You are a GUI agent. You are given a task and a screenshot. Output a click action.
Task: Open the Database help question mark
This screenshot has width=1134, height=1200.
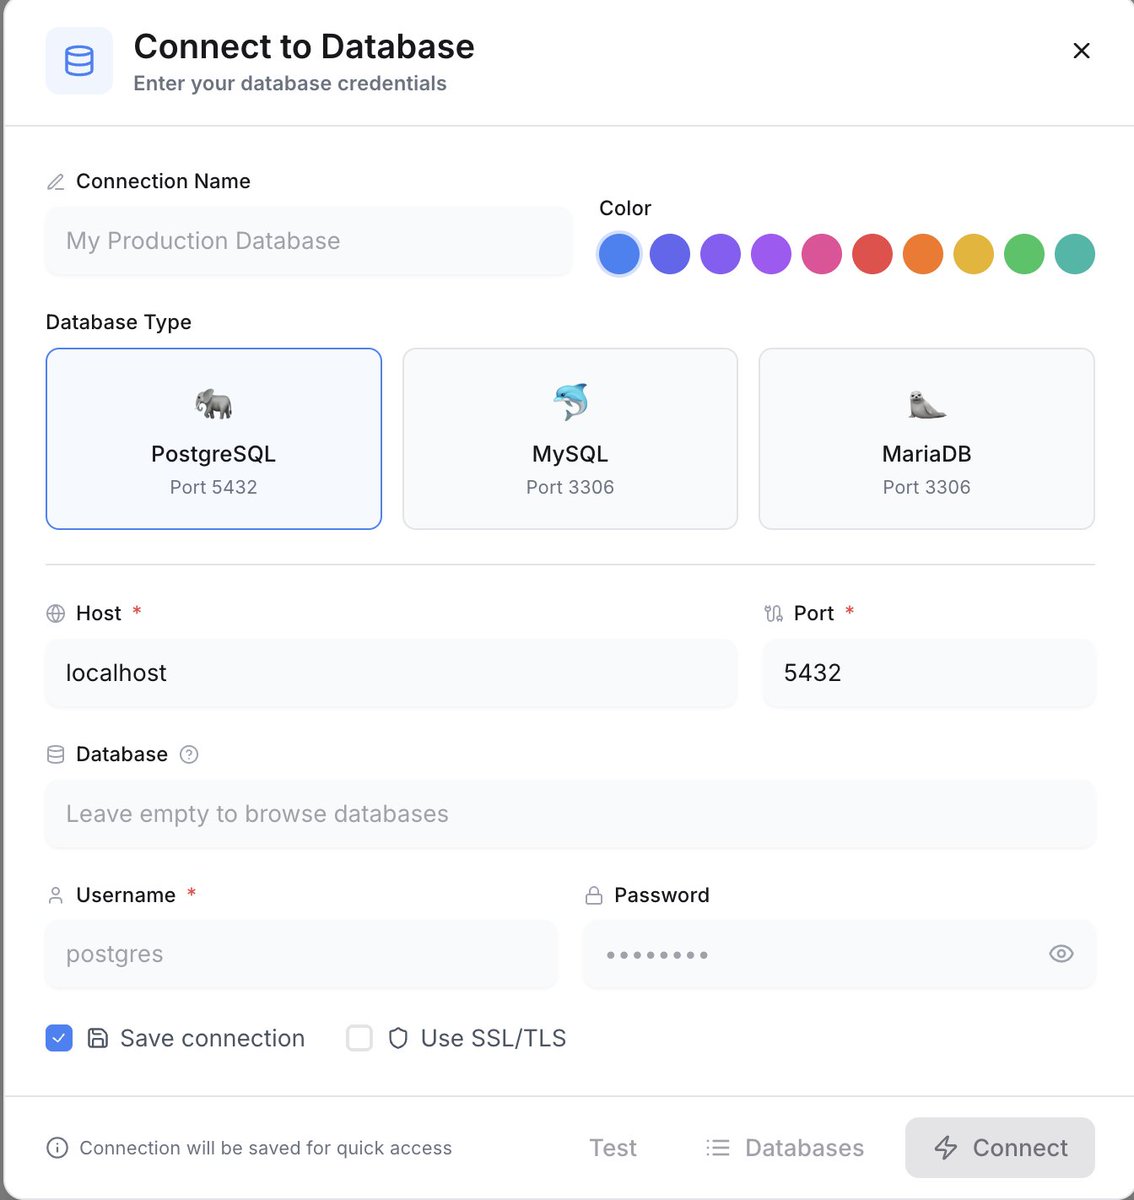(x=189, y=755)
